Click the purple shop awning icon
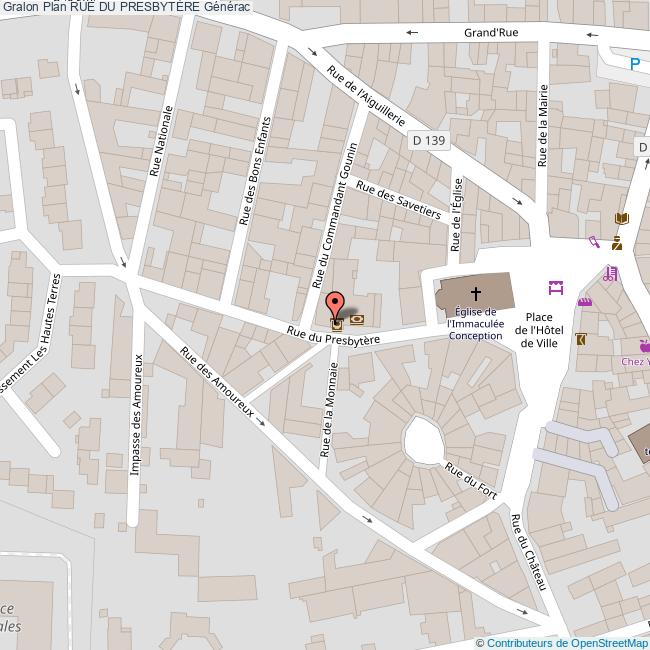This screenshot has width=650, height=650. coord(585,301)
